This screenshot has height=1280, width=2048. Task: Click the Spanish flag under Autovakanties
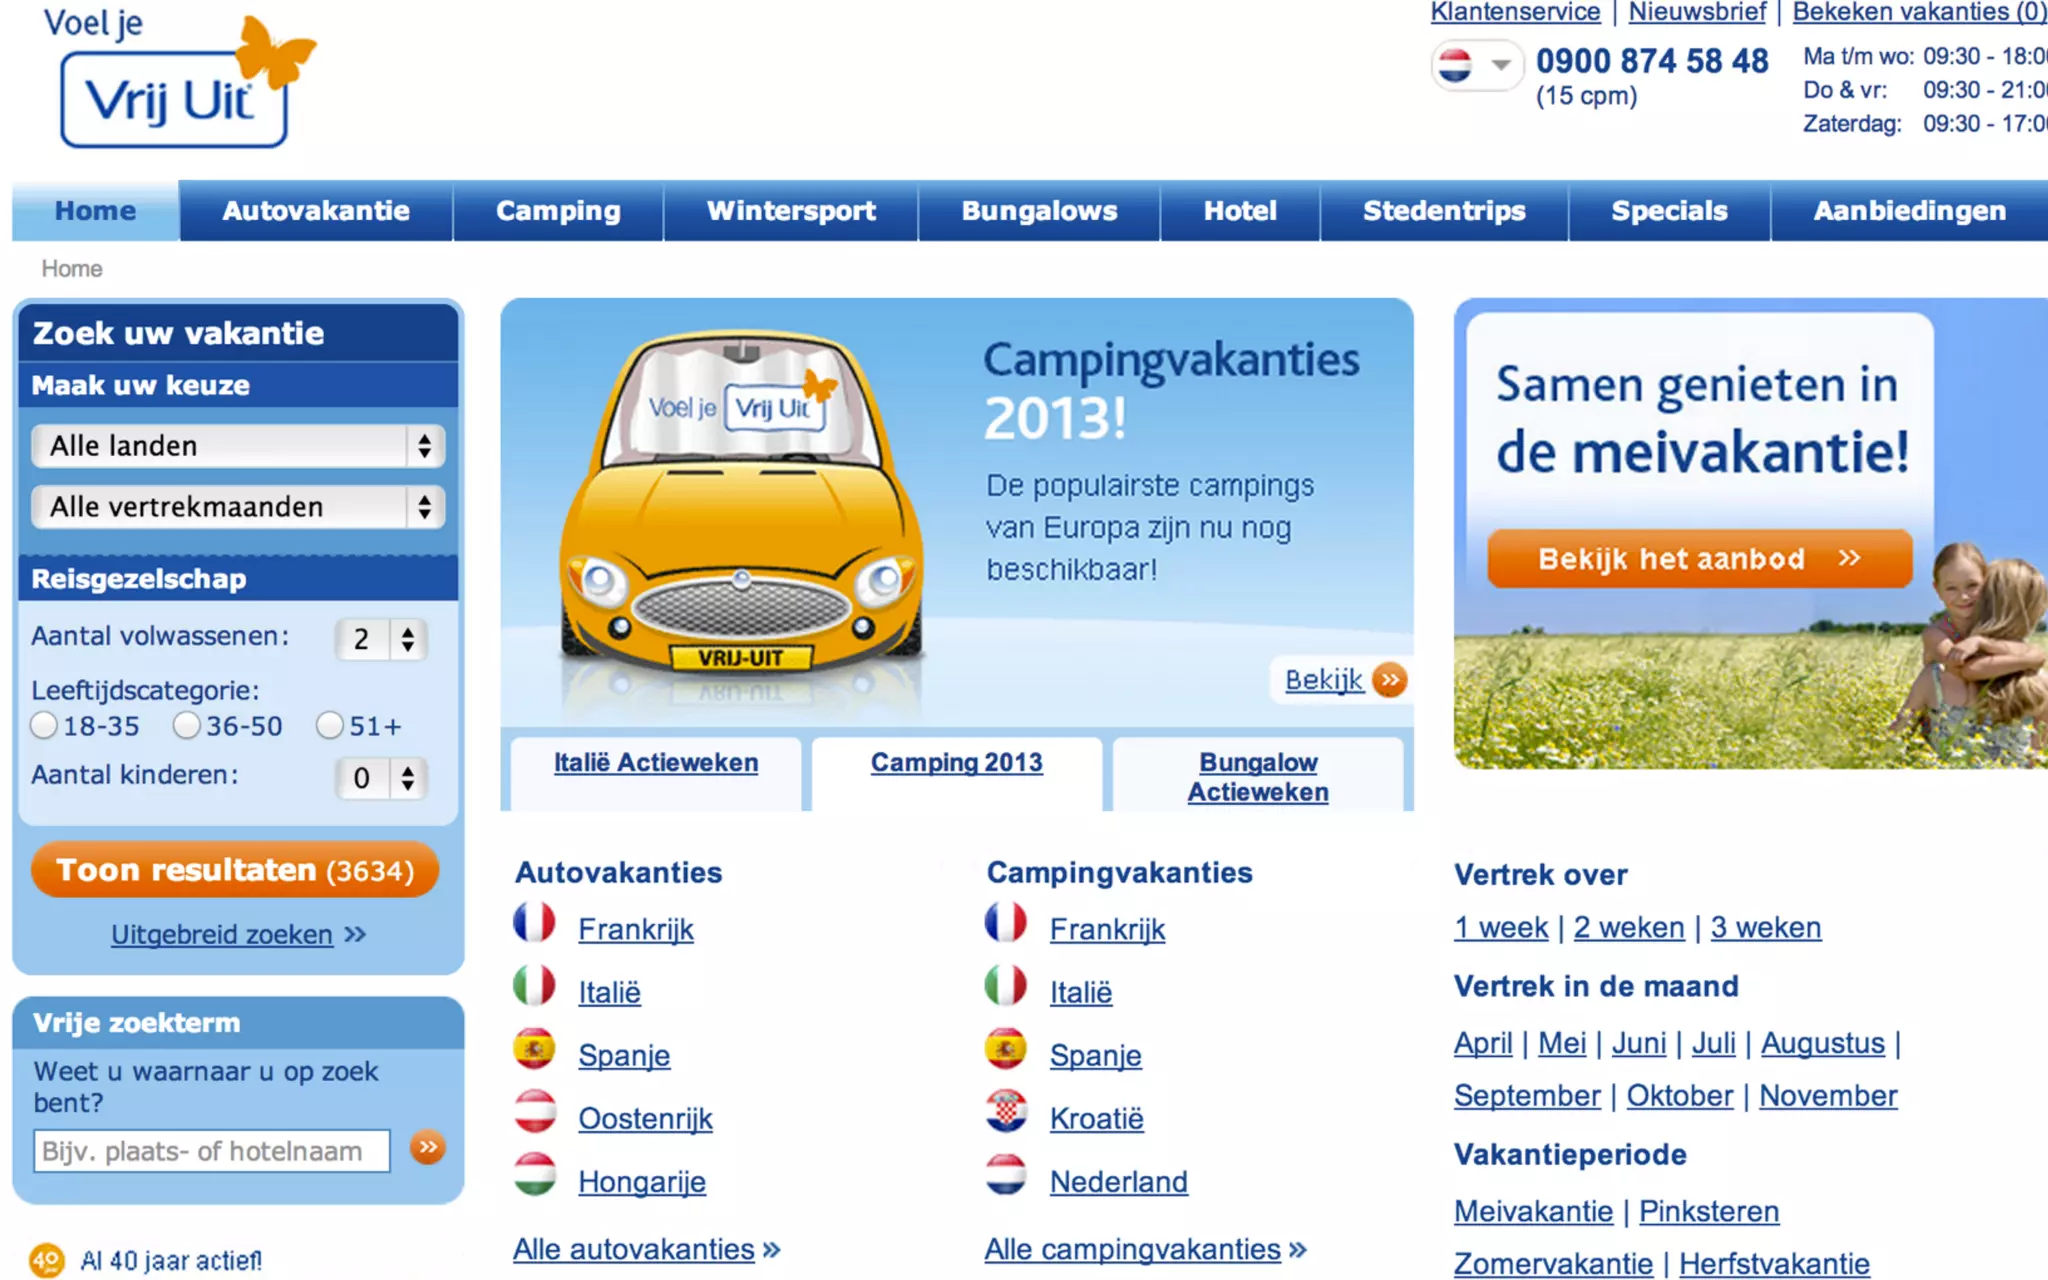(x=534, y=1049)
